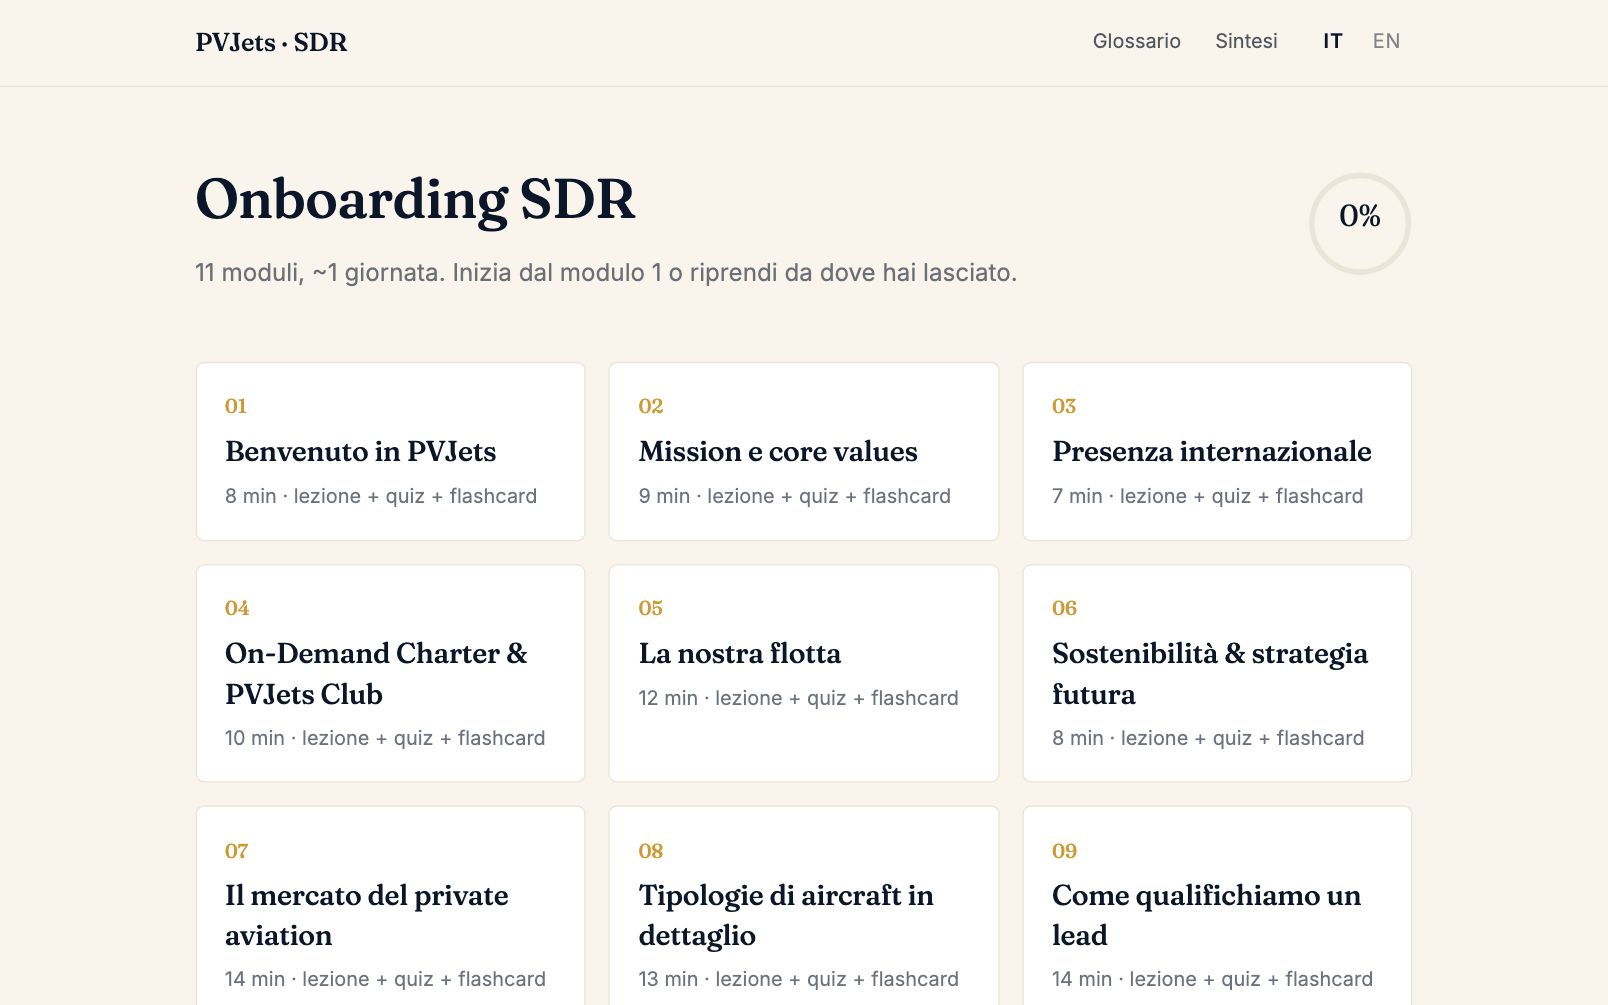Open module 04 On-Demand Charter & PVJets Club
Image resolution: width=1608 pixels, height=1005 pixels.
[x=390, y=673]
